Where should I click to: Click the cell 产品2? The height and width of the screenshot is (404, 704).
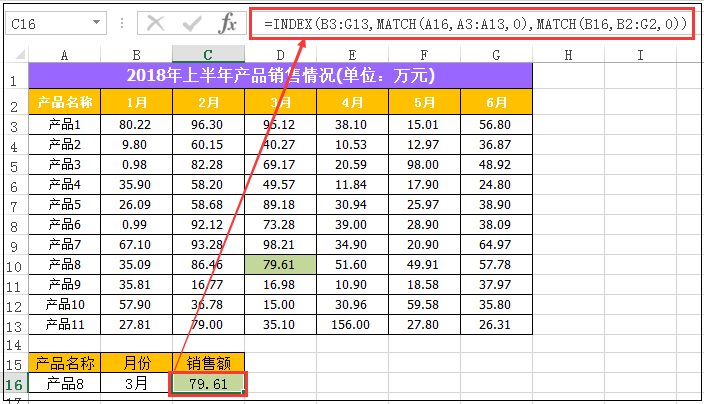(x=65, y=145)
